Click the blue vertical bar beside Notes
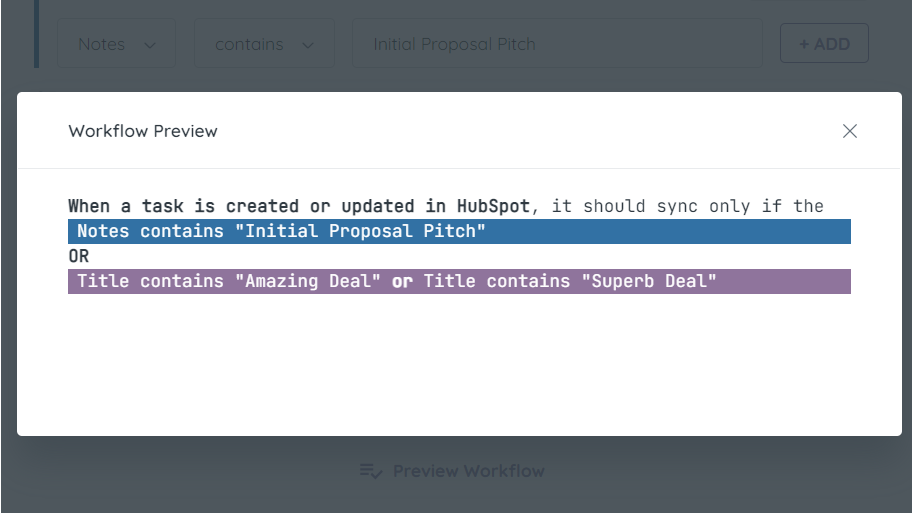The image size is (912, 513). pyautogui.click(x=36, y=34)
